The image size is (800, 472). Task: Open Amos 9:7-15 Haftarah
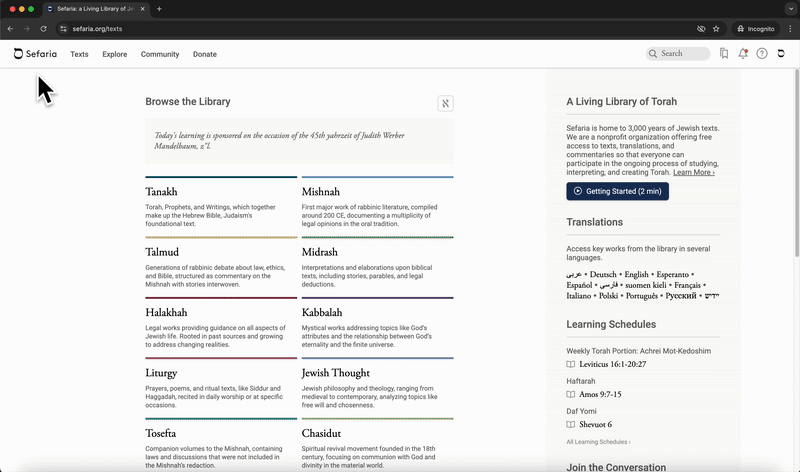pos(600,394)
